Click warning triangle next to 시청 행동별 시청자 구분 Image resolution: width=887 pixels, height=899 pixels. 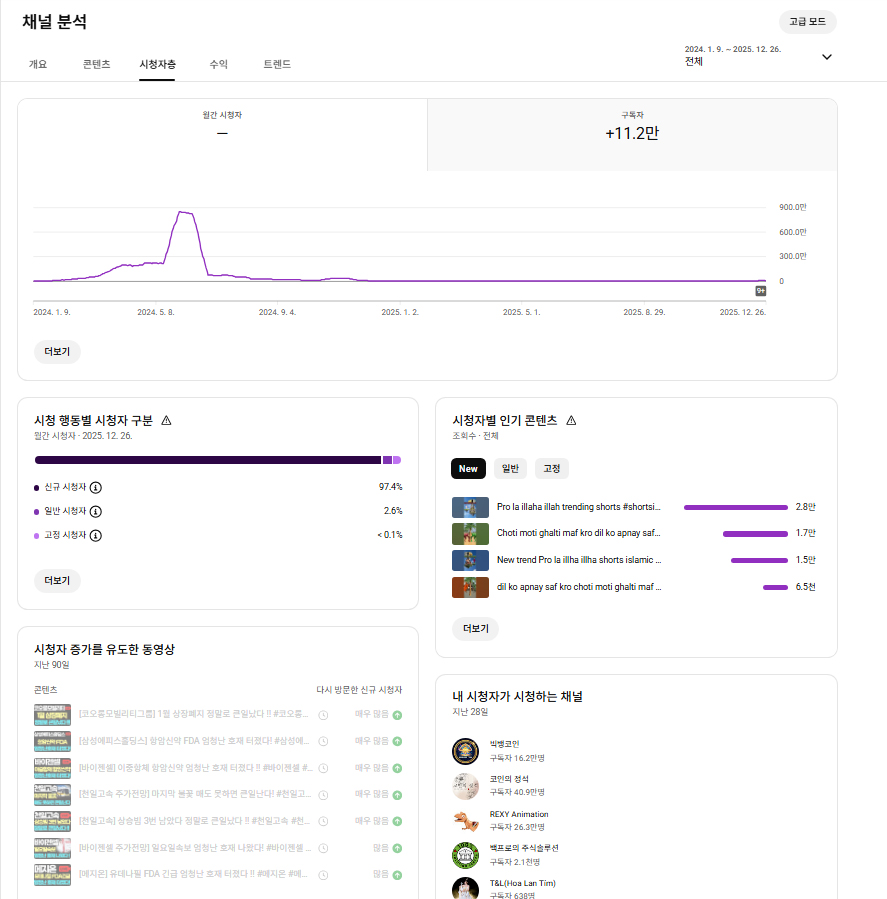coord(166,420)
